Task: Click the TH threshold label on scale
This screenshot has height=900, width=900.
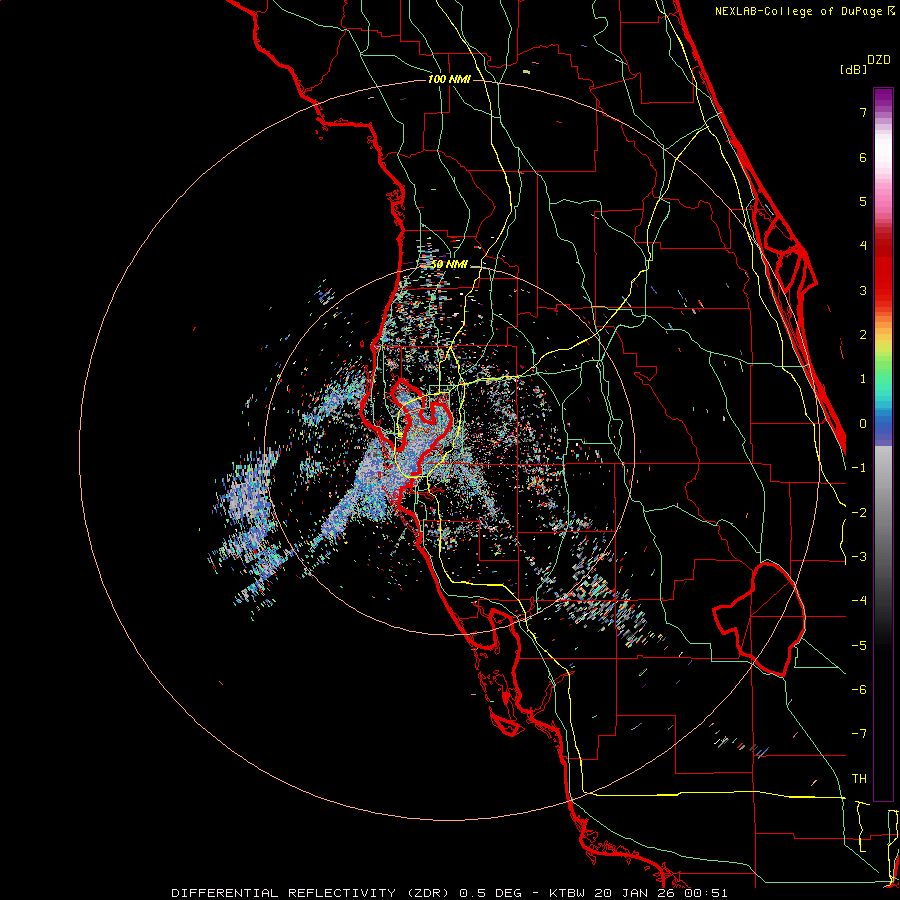Action: coord(859,779)
